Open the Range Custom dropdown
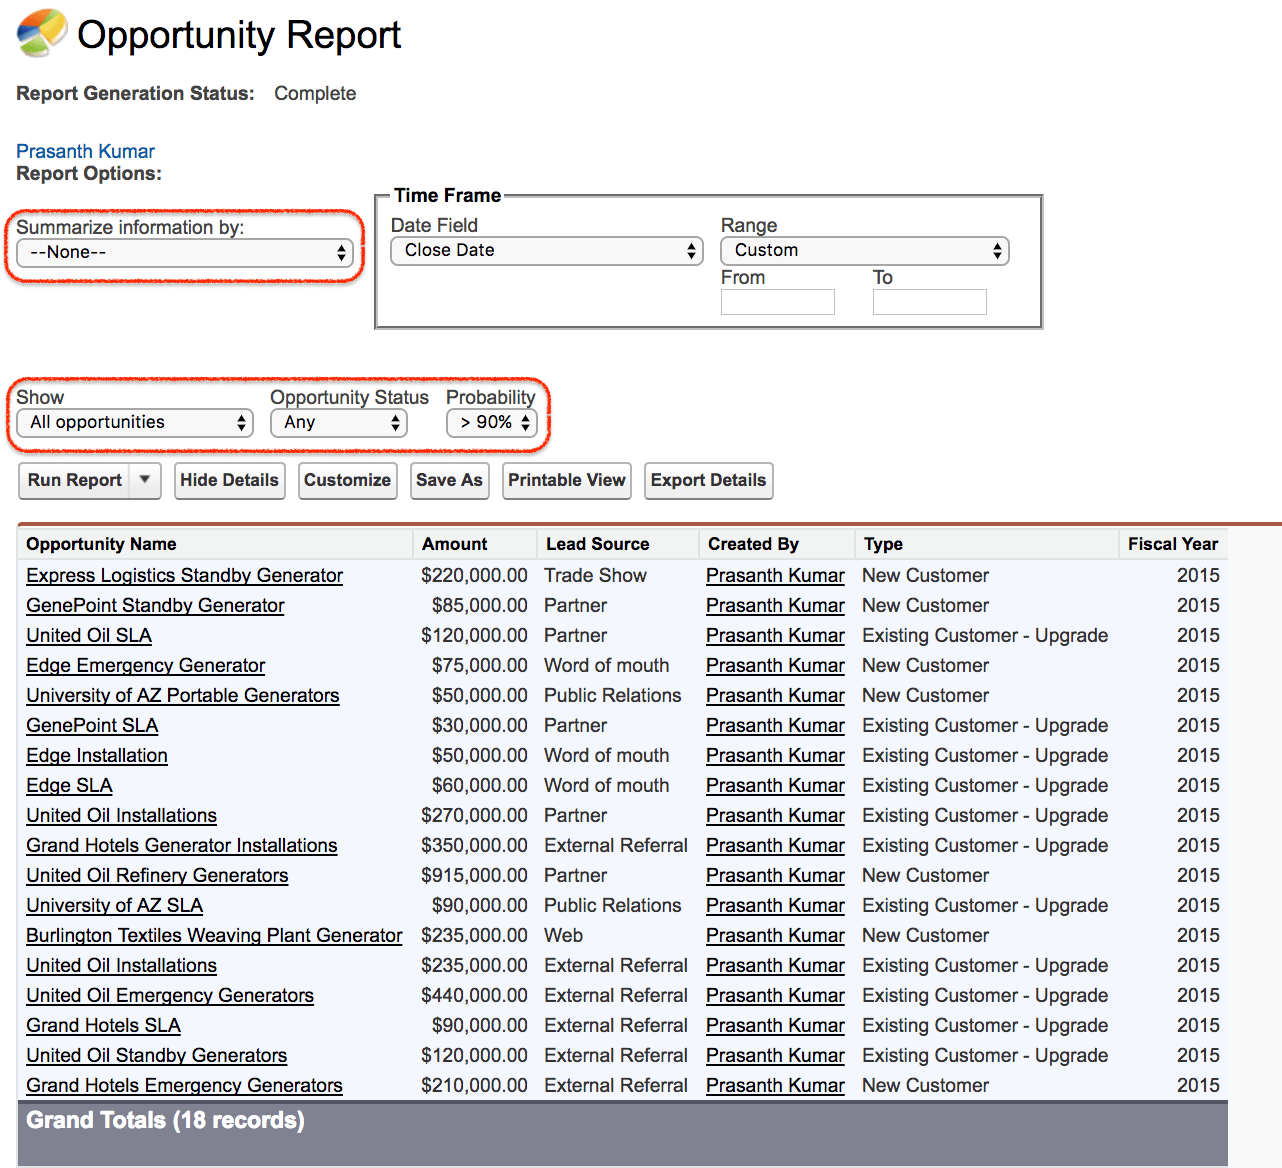Image resolution: width=1282 pixels, height=1168 pixels. coord(865,250)
